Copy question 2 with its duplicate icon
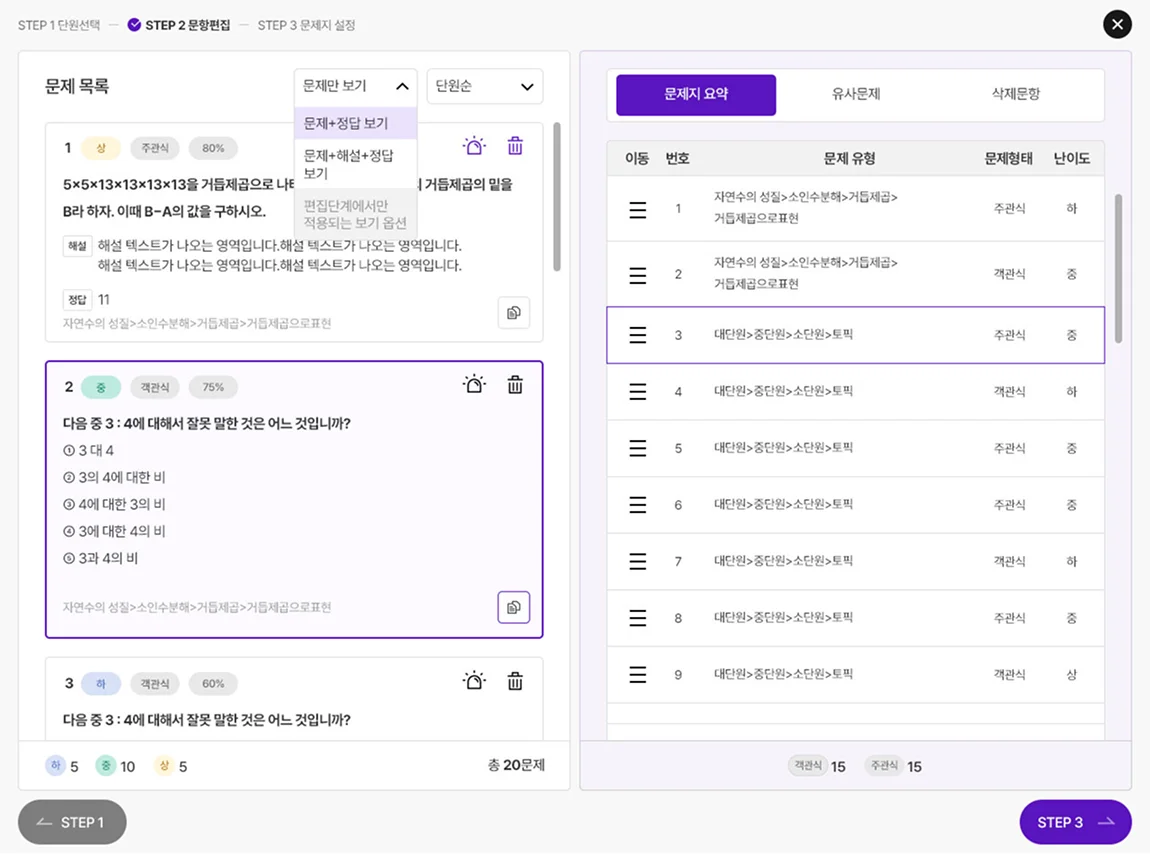Screen dimensions: 1150x854 pos(514,607)
